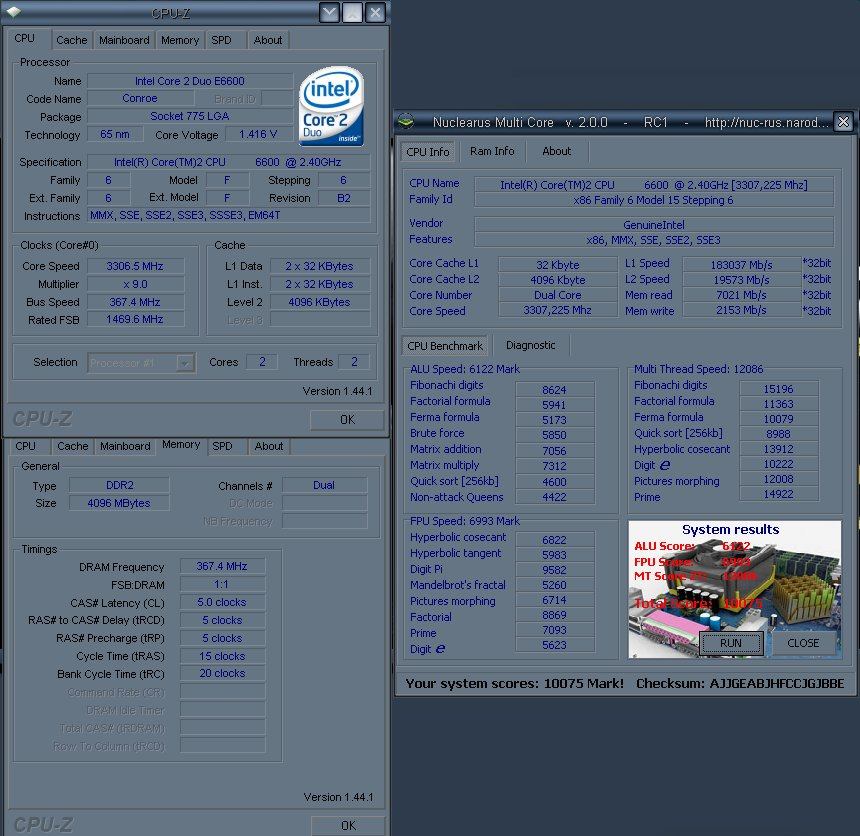860x836 pixels.
Task: Click the Mem read value 7021 Mb/s
Action: pyautogui.click(x=742, y=295)
